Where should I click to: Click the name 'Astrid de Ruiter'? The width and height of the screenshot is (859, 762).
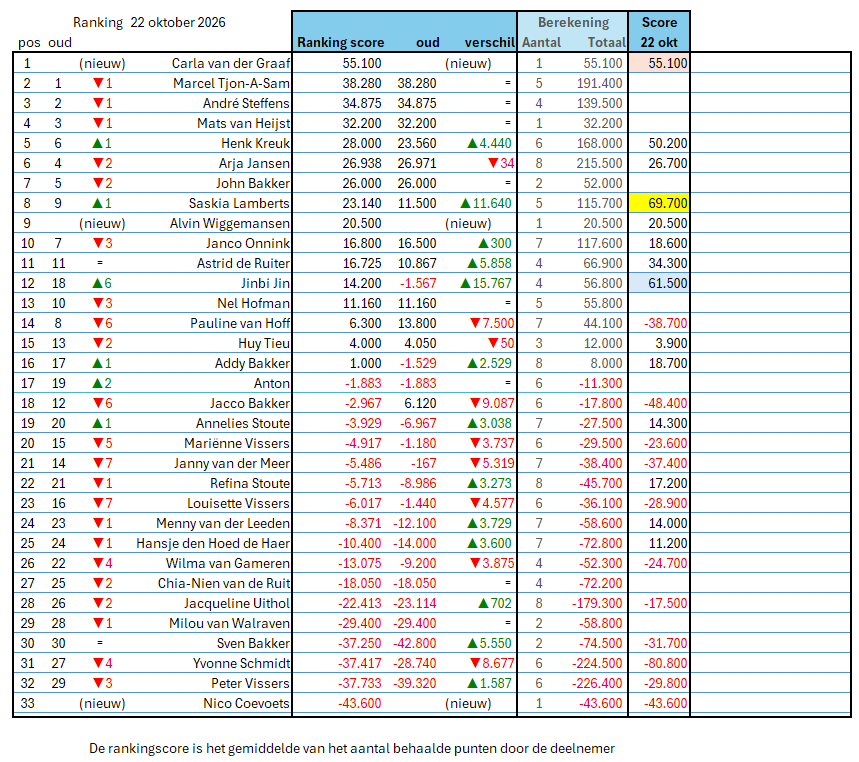(243, 263)
